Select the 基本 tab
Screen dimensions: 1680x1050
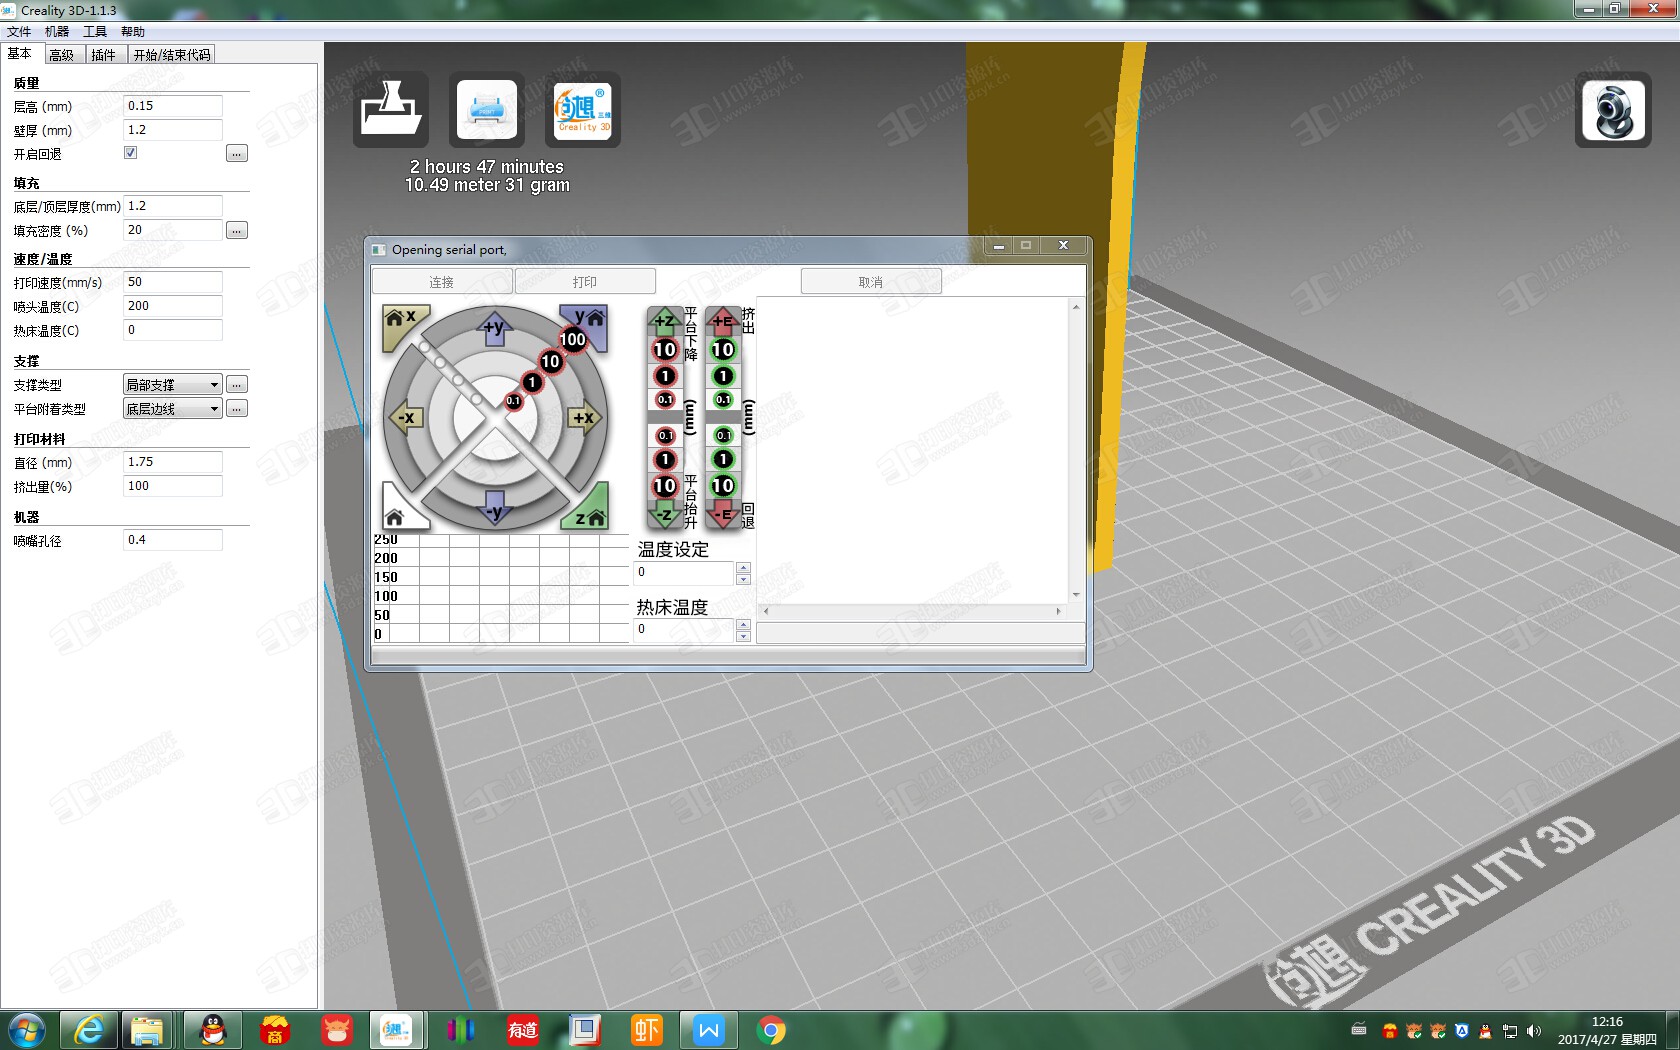[x=20, y=54]
